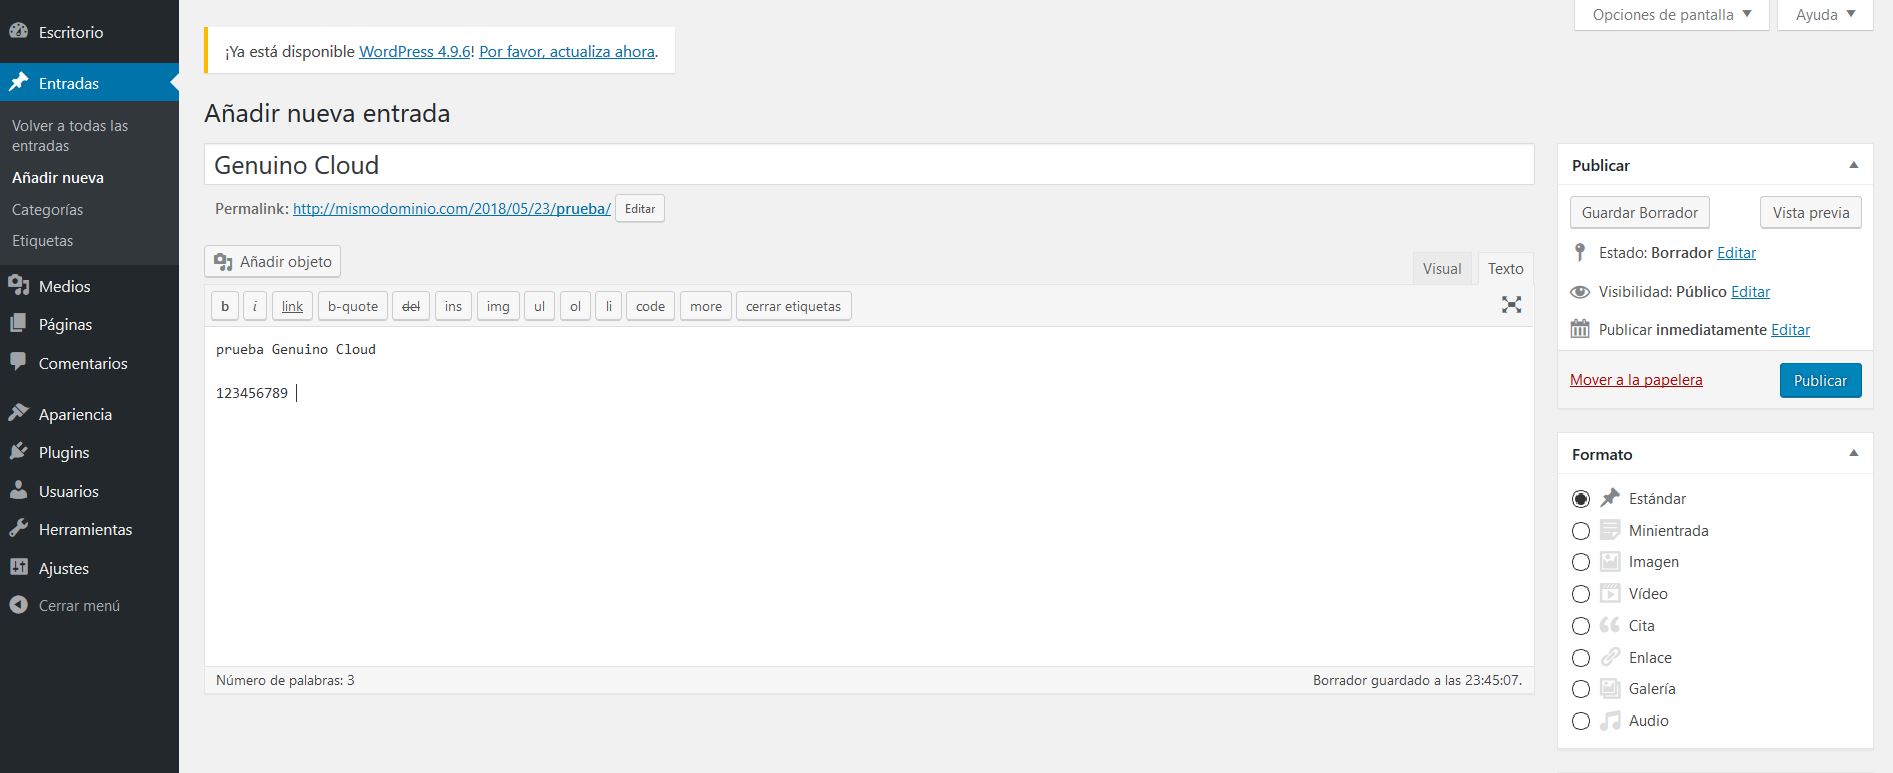Click the Imagen format icon
The width and height of the screenshot is (1893, 773).
tap(1610, 562)
